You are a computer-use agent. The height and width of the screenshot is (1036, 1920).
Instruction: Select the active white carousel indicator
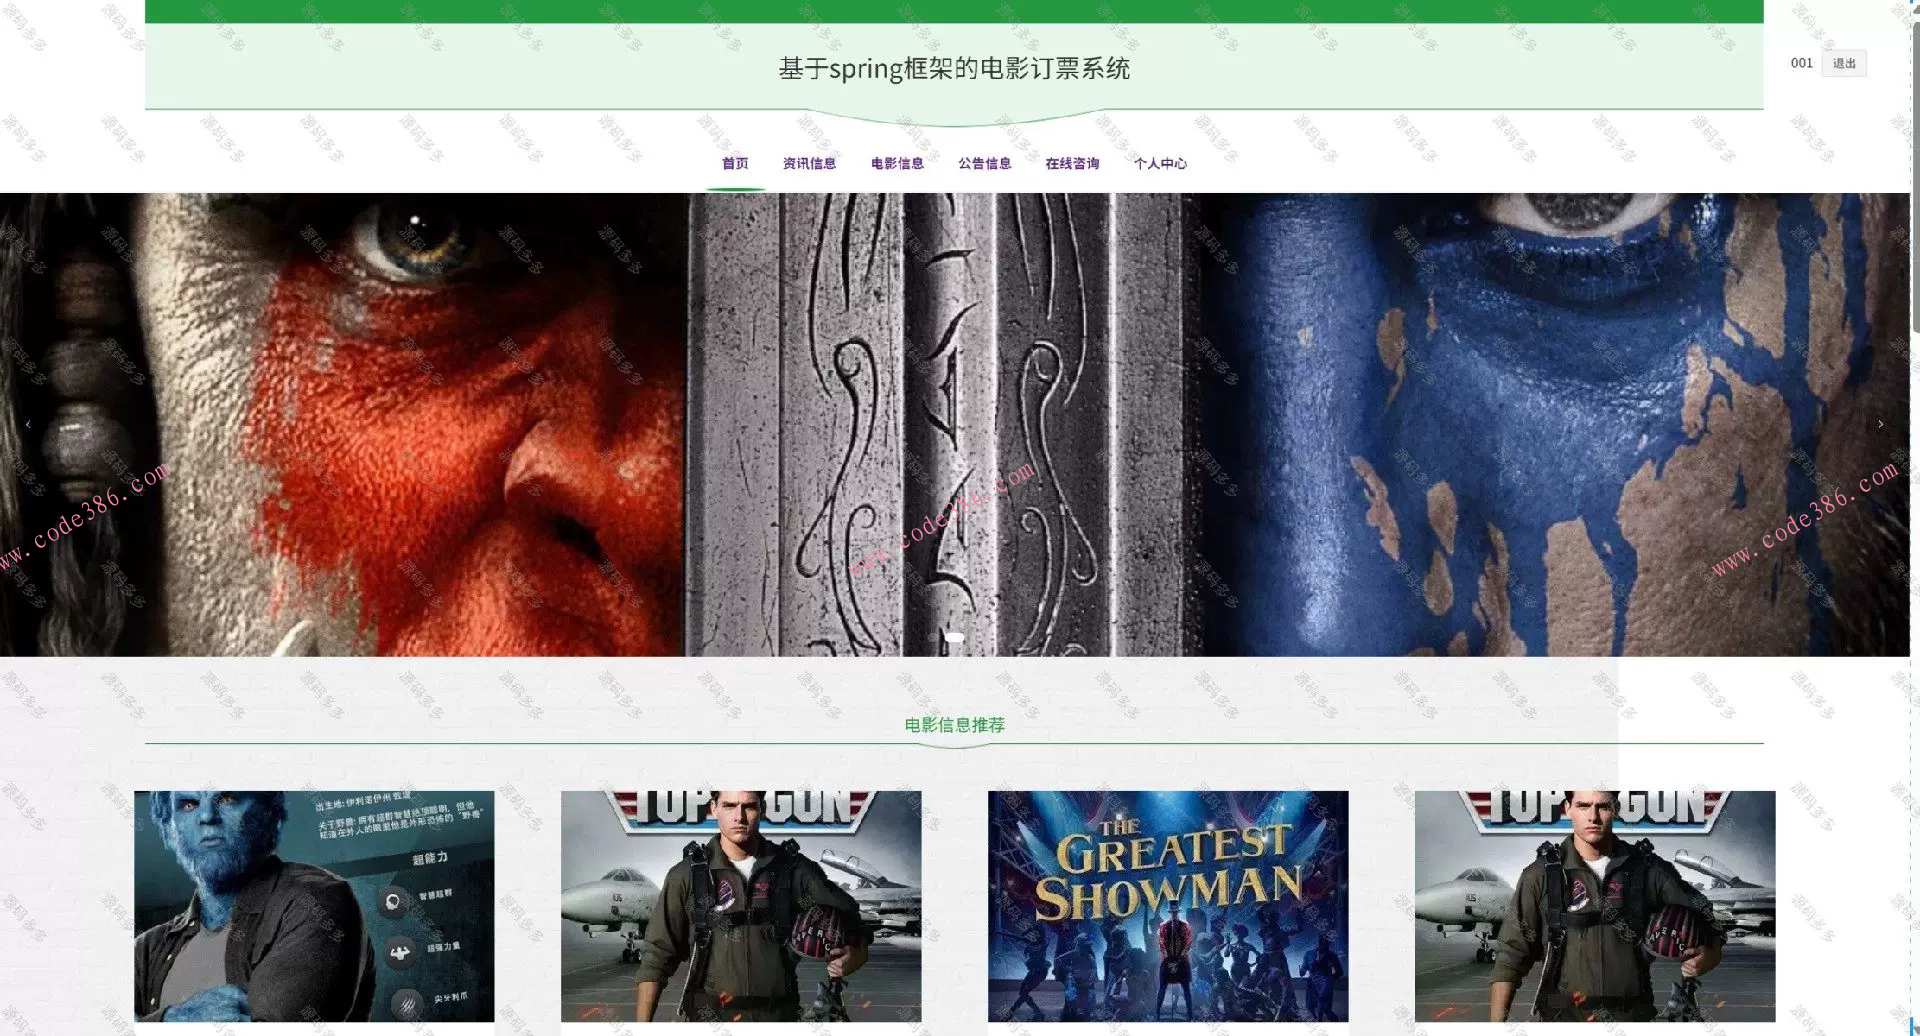pyautogui.click(x=954, y=637)
